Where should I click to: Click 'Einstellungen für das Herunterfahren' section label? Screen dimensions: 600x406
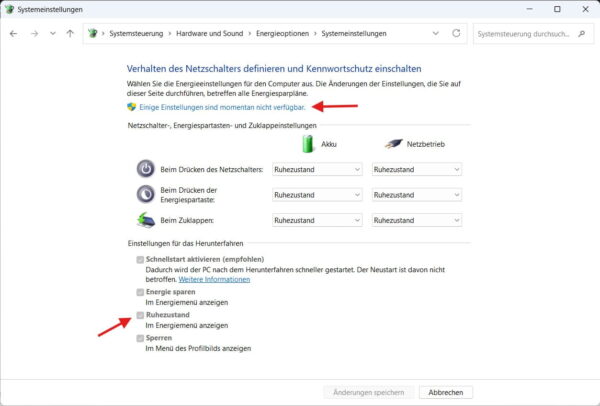[x=186, y=243]
